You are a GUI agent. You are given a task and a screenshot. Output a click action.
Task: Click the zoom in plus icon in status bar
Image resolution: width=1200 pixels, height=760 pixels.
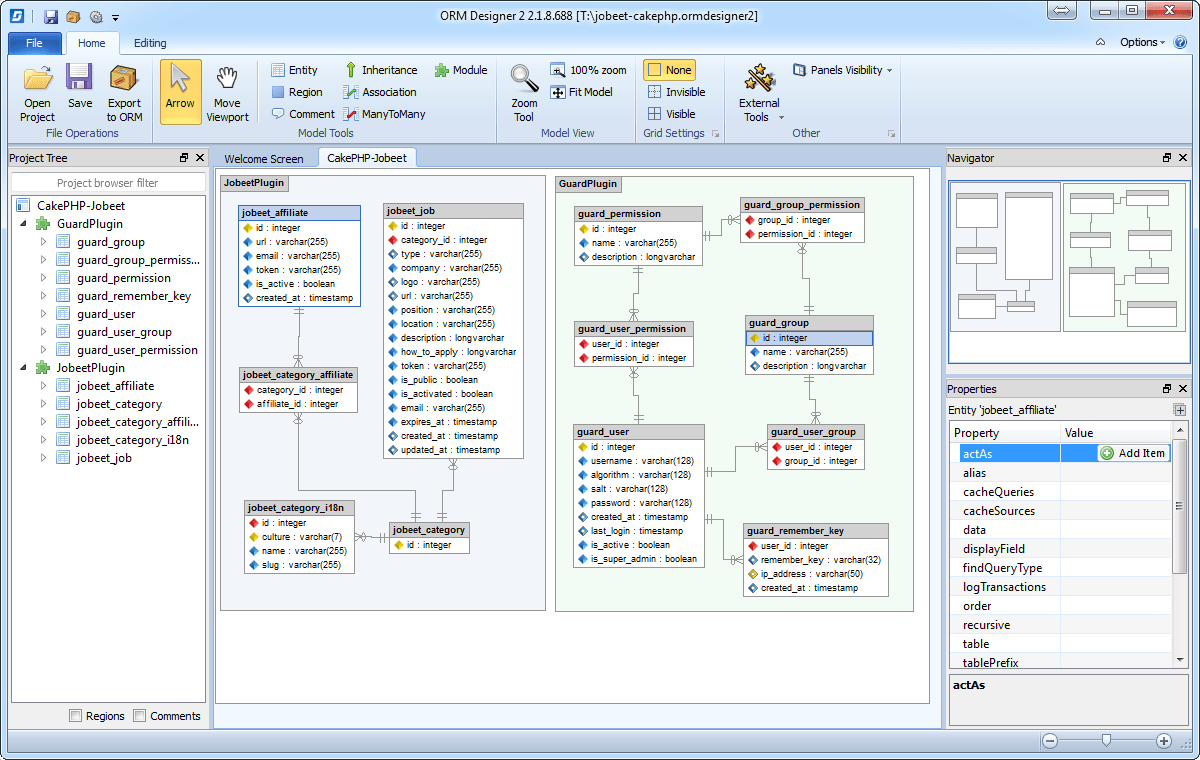[1163, 741]
